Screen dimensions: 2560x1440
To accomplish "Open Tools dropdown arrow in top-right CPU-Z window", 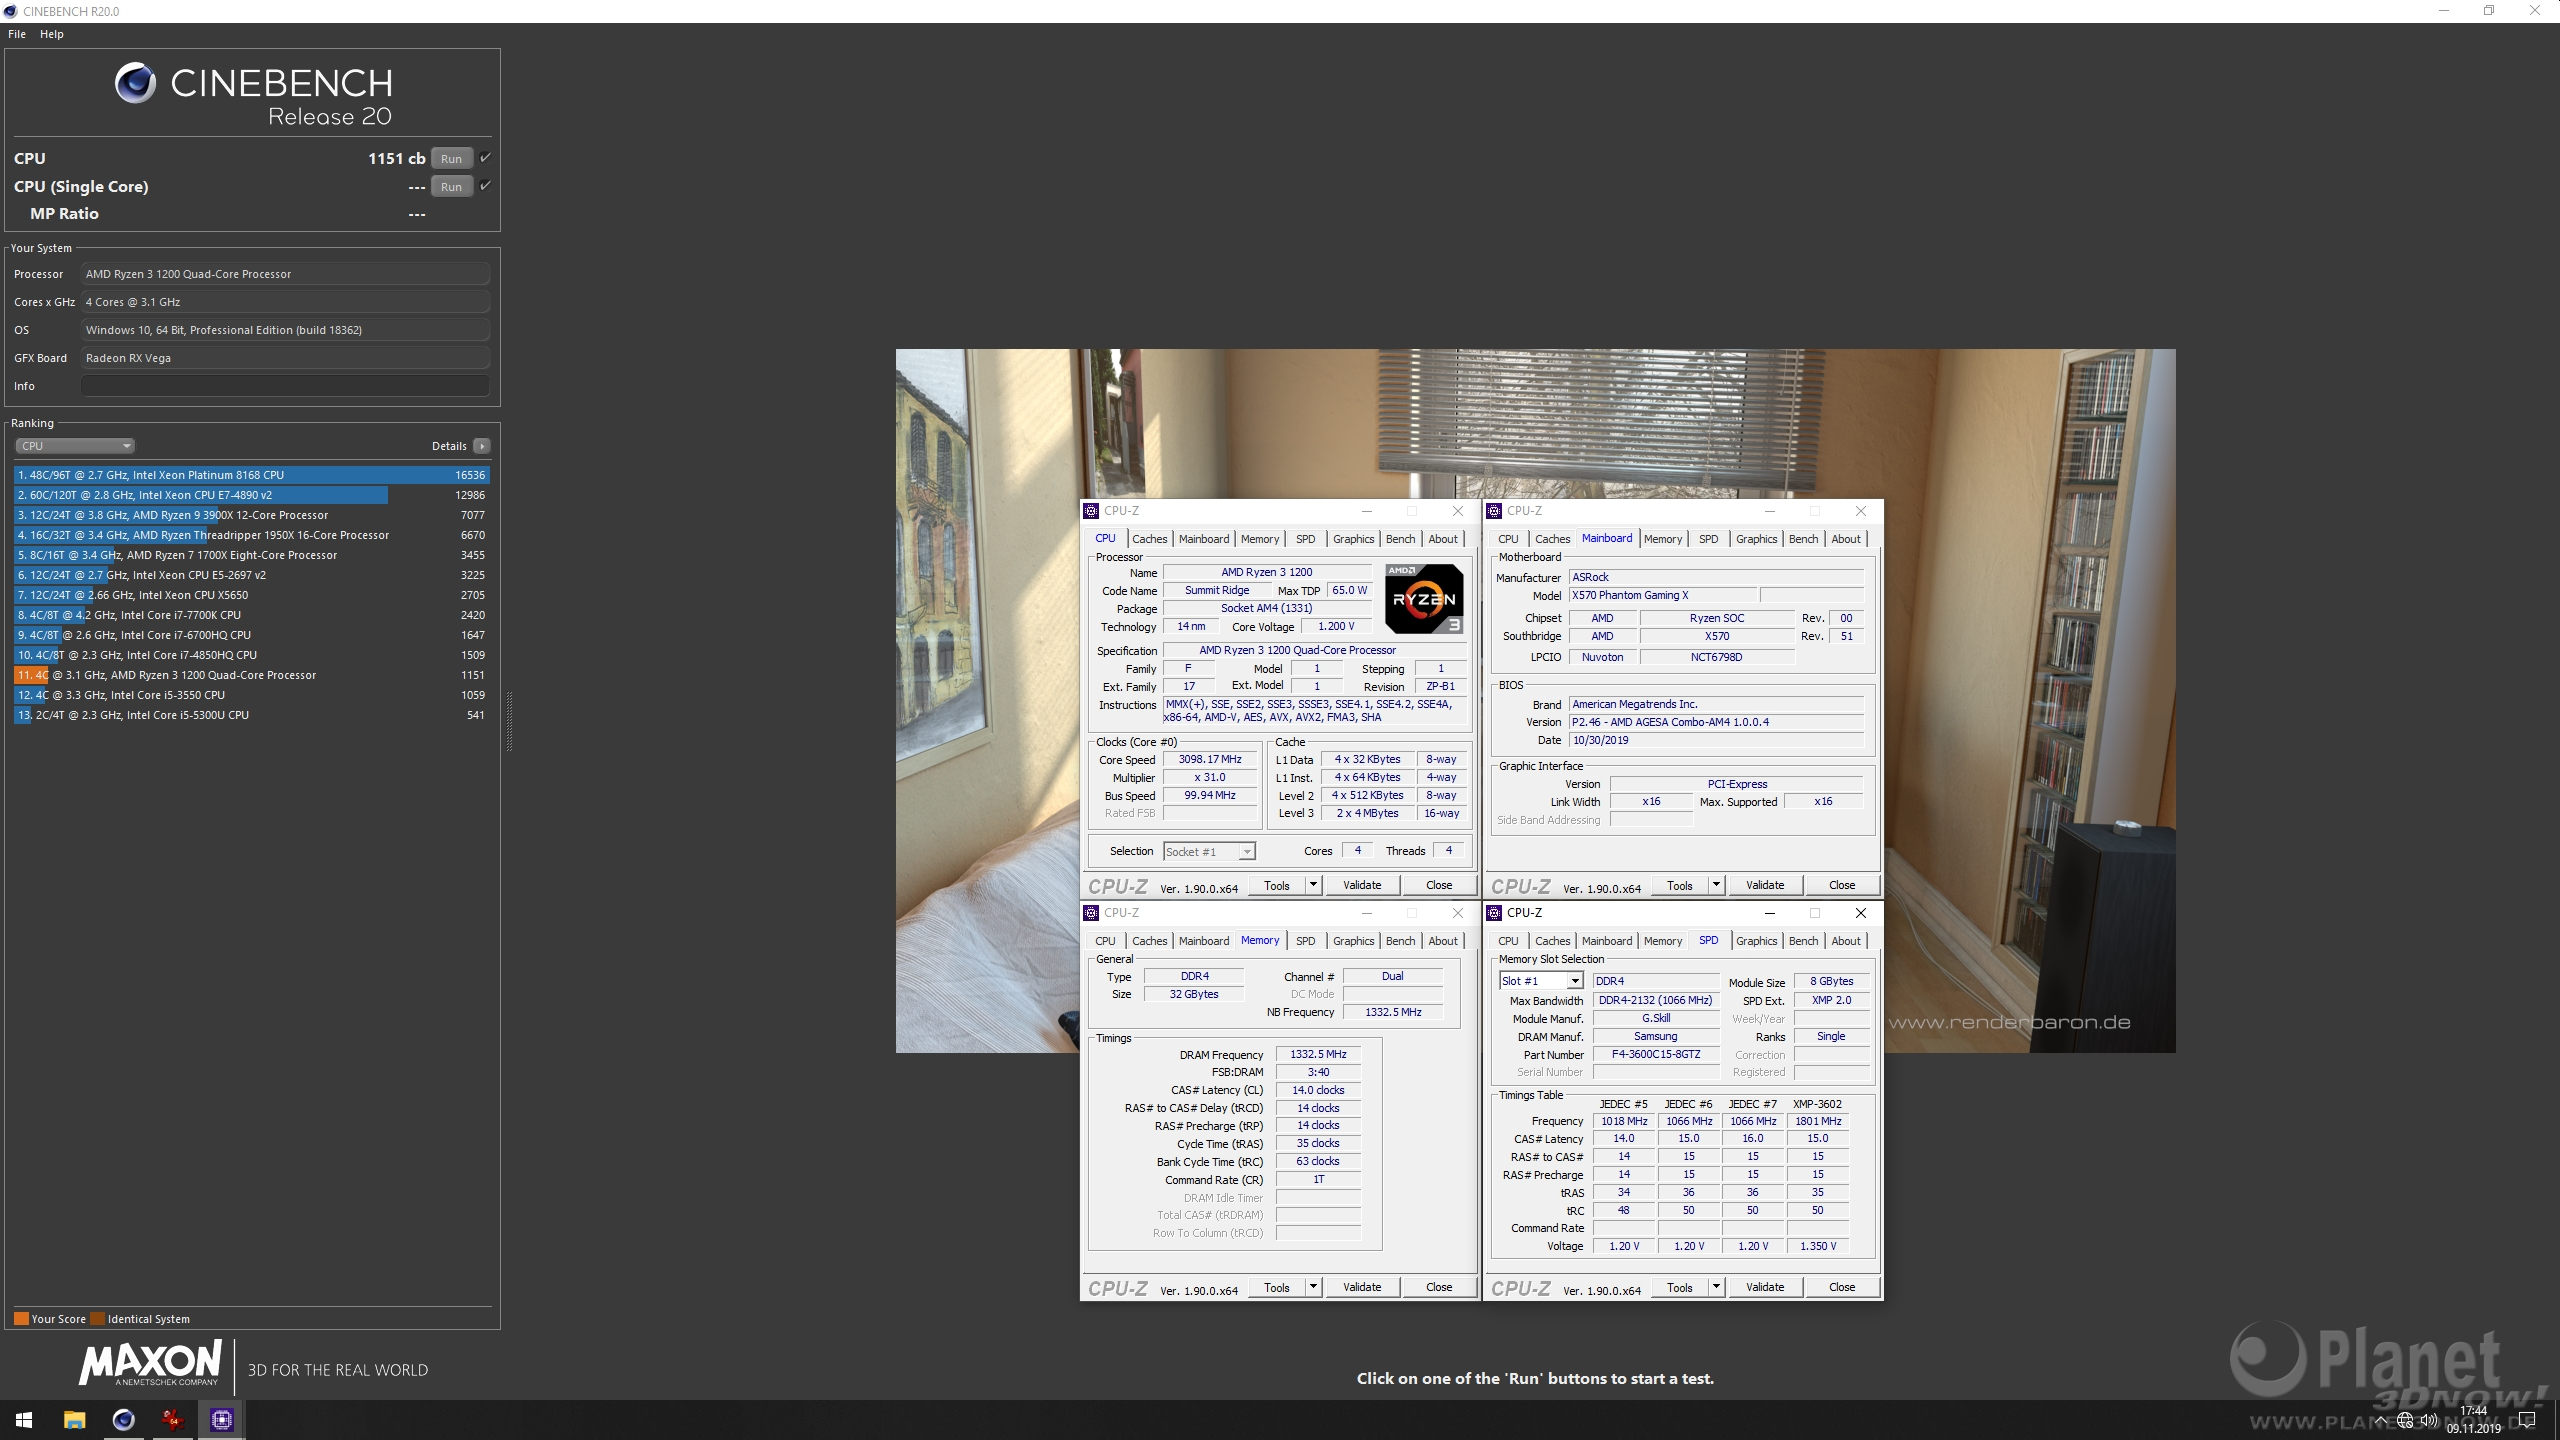I will coord(1716,885).
